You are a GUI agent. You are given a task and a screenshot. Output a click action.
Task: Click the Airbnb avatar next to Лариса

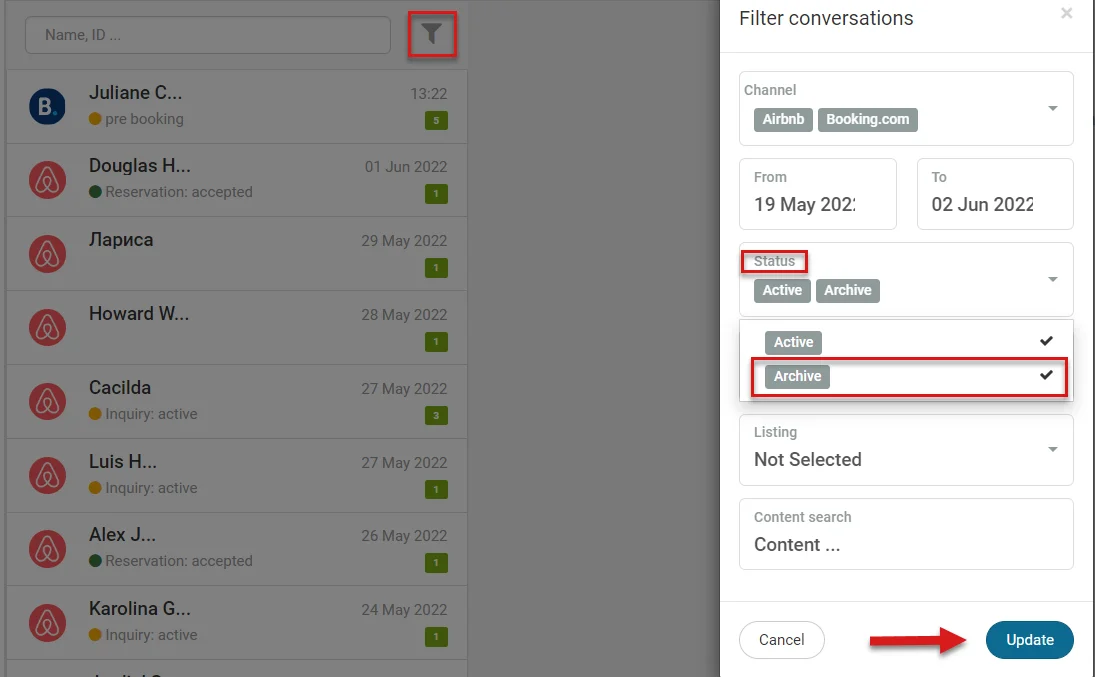point(47,254)
